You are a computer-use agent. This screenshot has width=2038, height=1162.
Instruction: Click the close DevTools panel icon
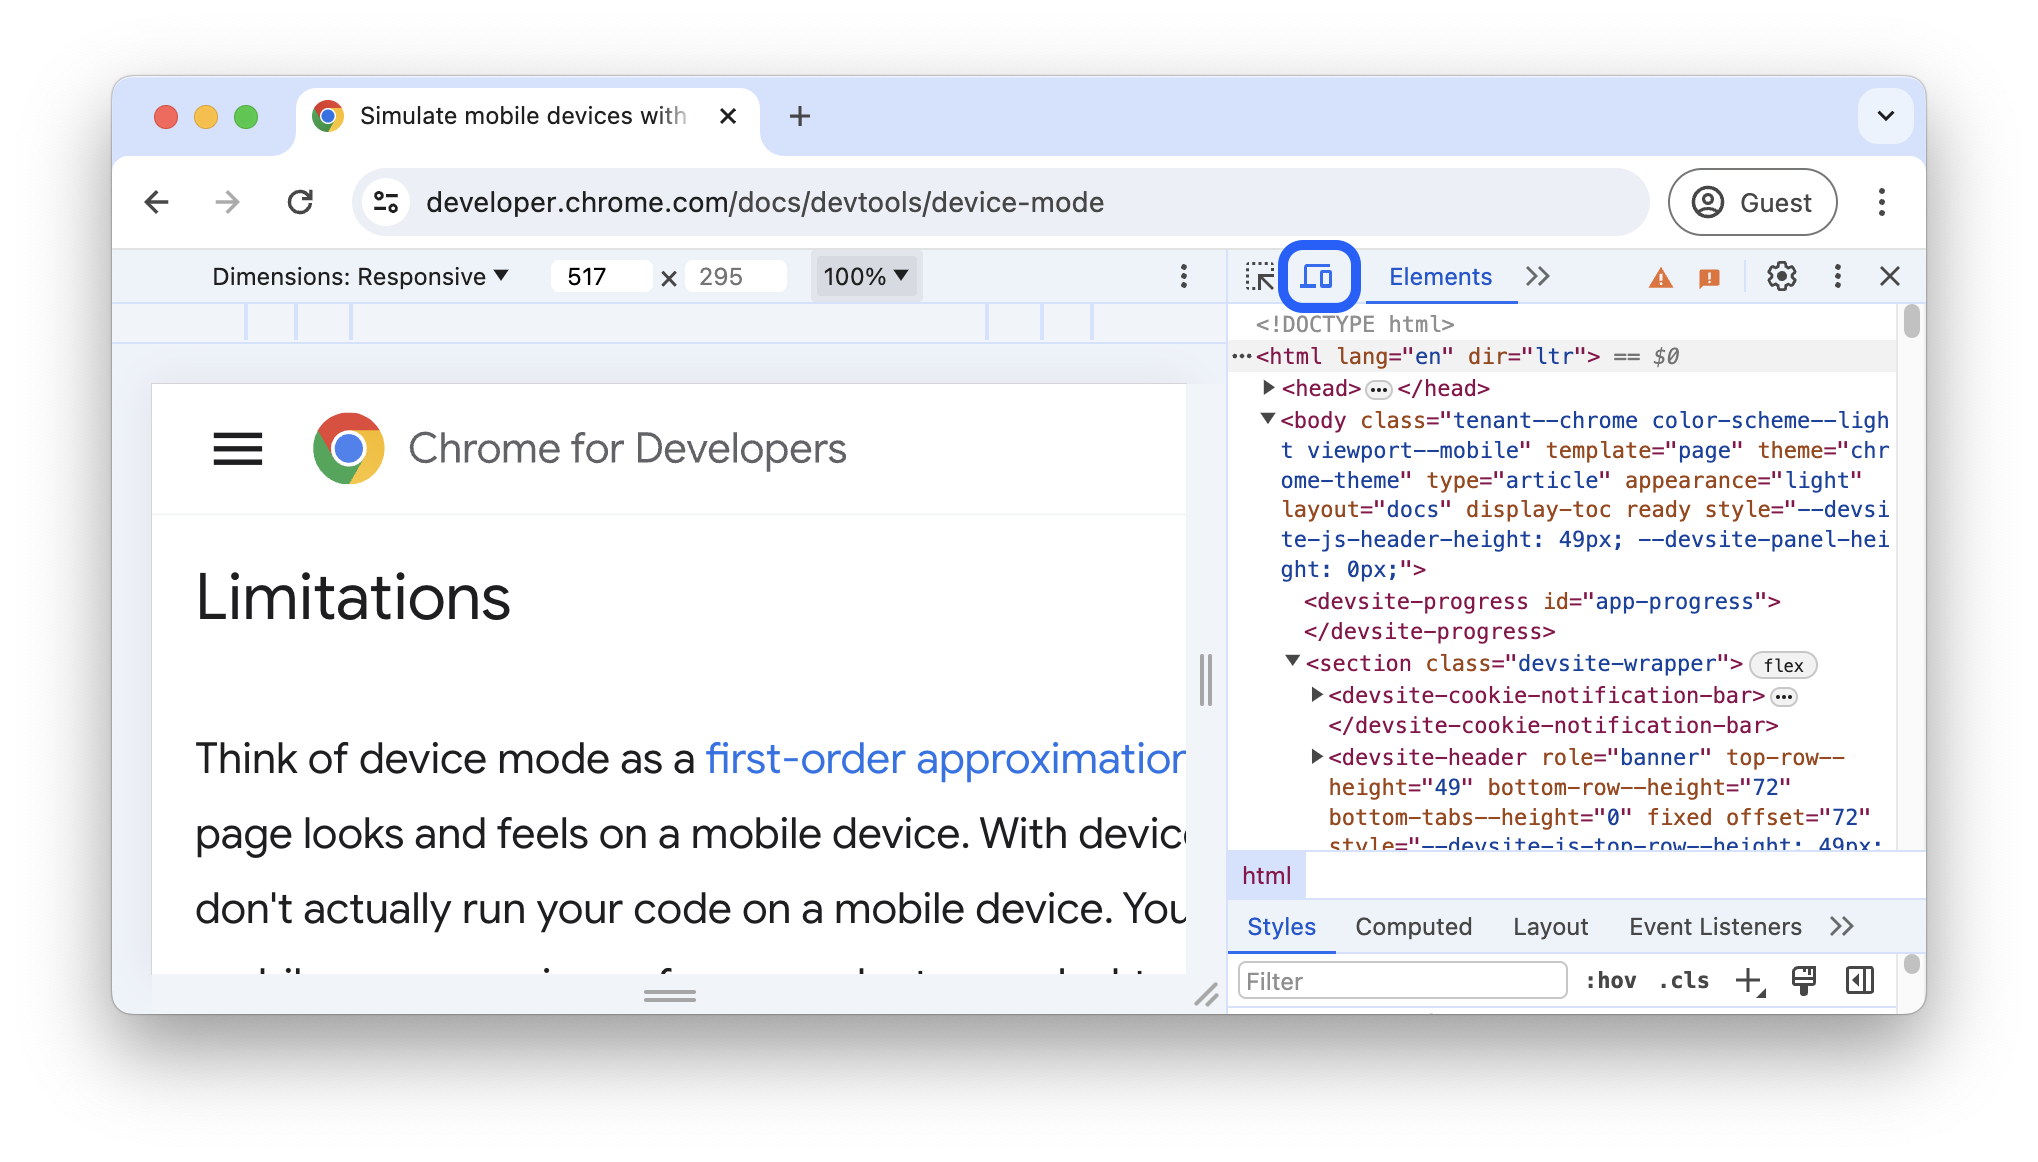(1890, 276)
